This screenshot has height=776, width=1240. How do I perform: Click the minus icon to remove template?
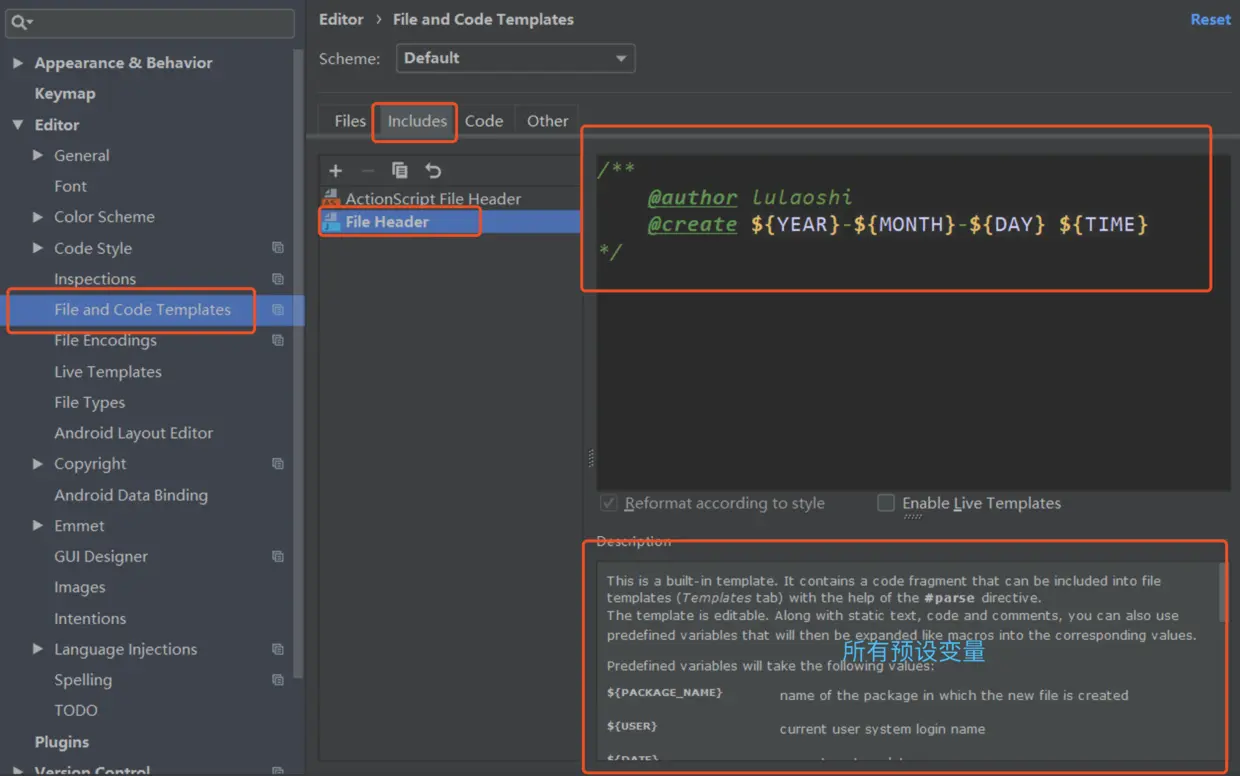point(367,171)
